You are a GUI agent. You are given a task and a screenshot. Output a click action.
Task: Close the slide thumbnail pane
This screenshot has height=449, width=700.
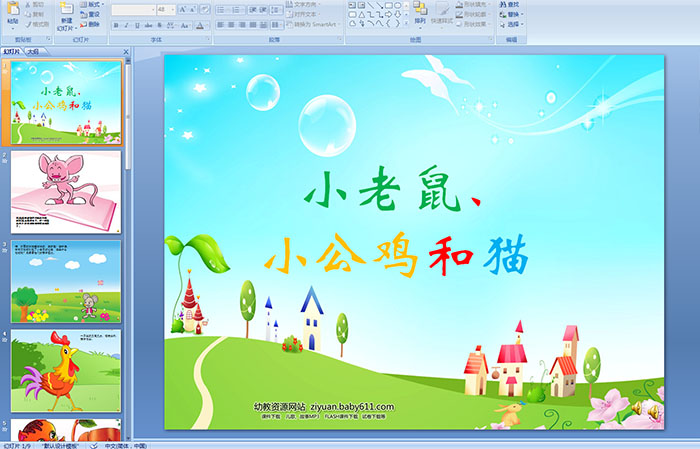pos(127,50)
